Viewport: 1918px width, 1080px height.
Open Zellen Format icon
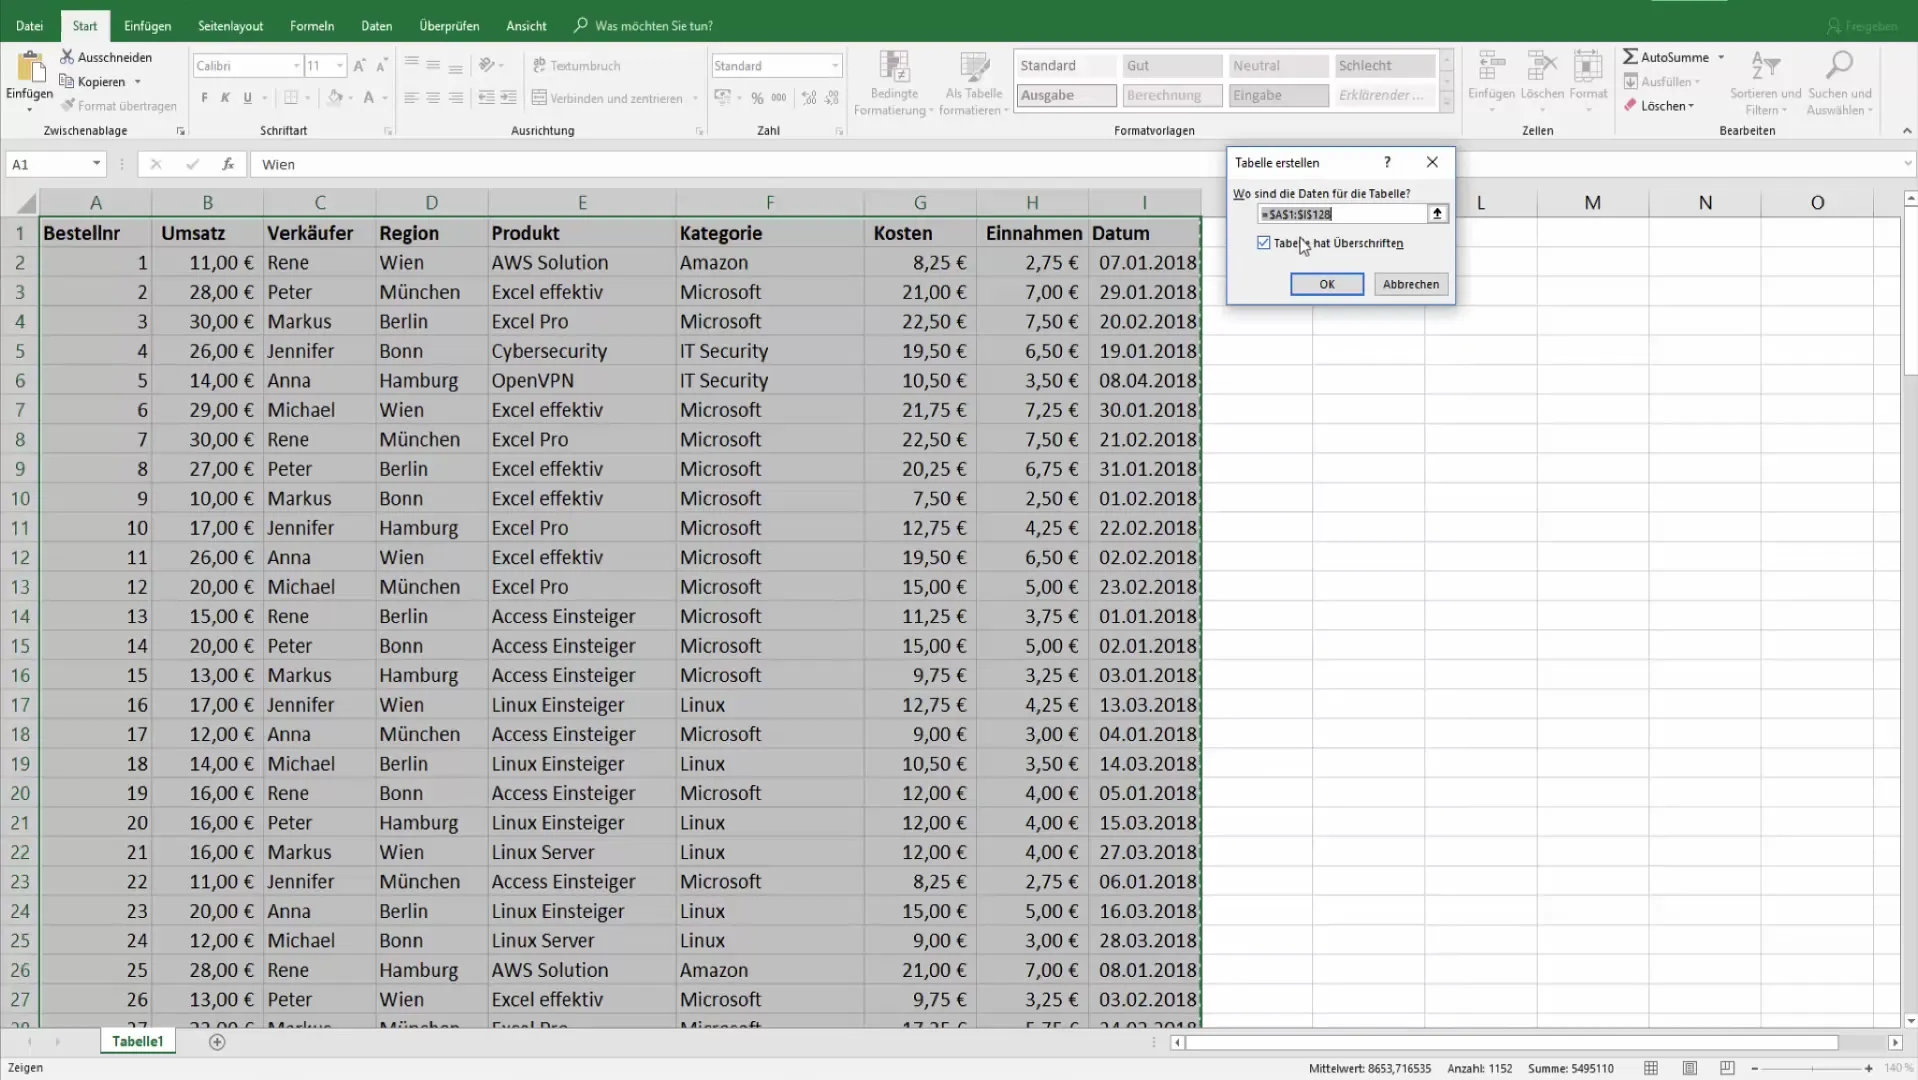pos(1588,67)
